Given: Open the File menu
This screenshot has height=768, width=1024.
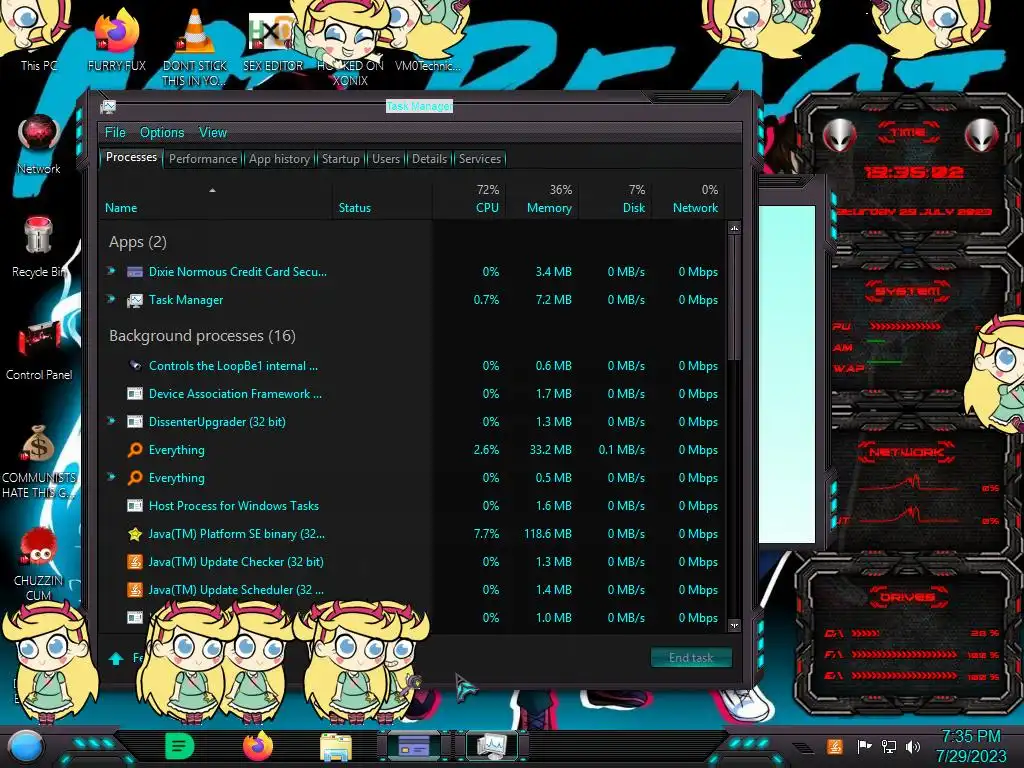Looking at the screenshot, I should click(115, 133).
